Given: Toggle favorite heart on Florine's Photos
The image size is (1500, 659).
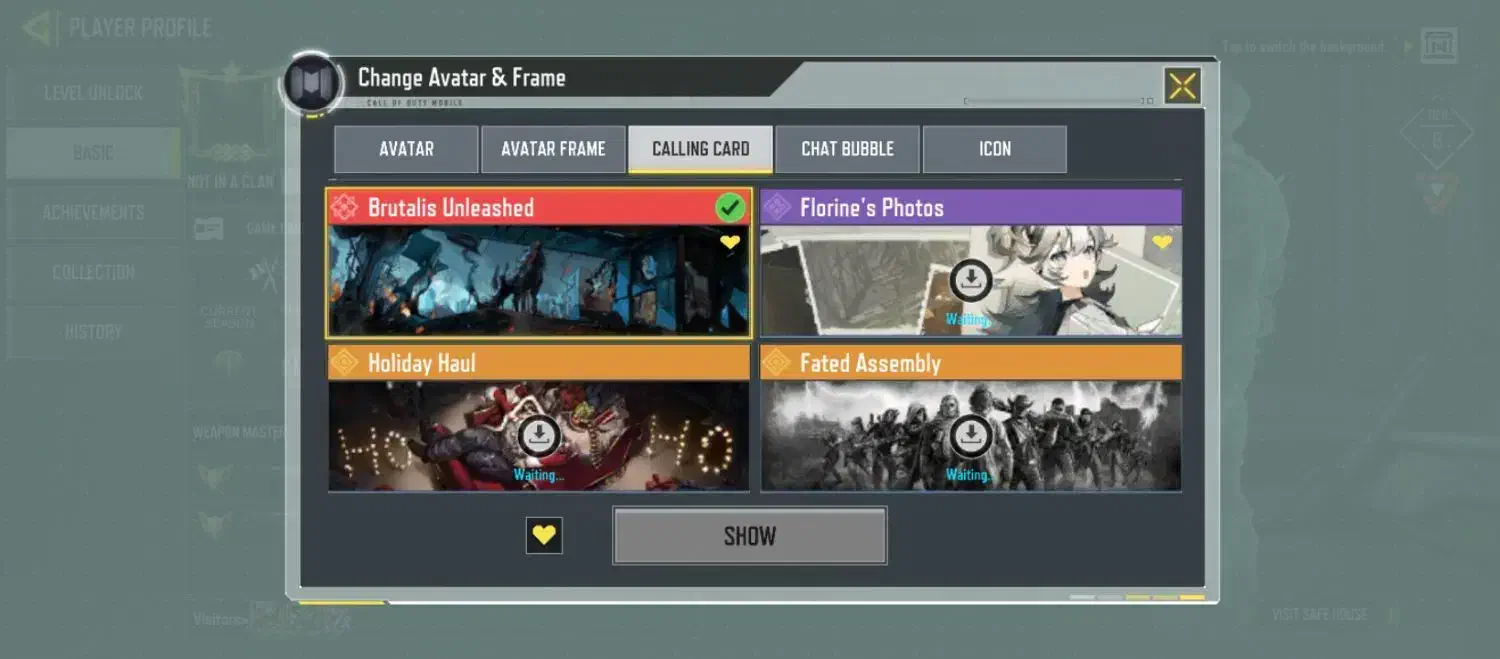Looking at the screenshot, I should click(x=1161, y=242).
